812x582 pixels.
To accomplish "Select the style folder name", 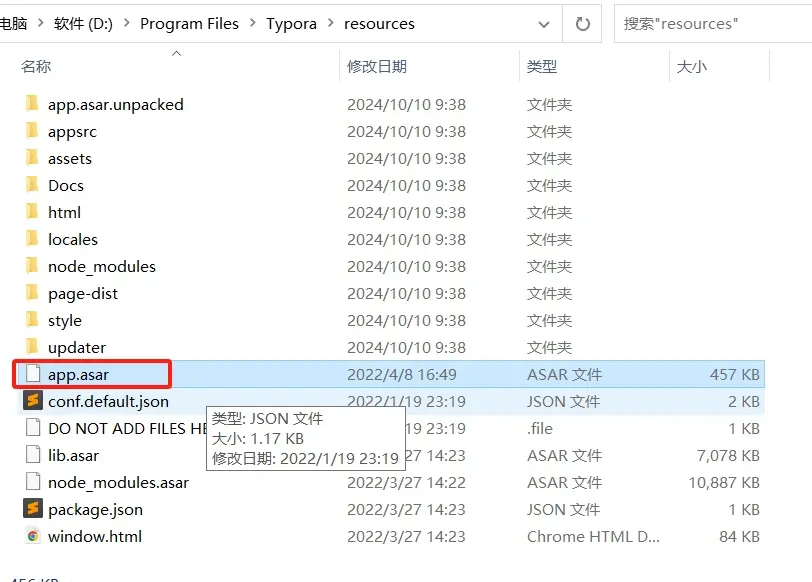I will tap(65, 321).
